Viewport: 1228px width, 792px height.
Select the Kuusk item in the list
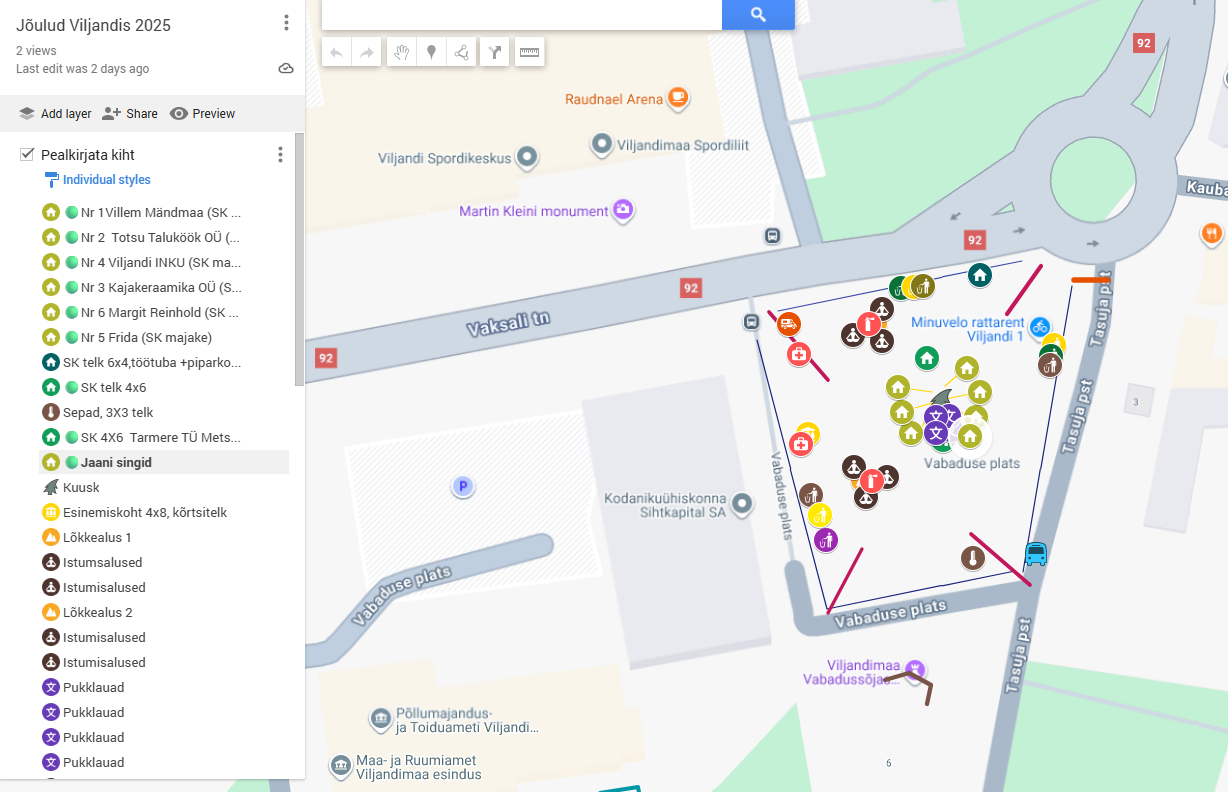point(81,487)
